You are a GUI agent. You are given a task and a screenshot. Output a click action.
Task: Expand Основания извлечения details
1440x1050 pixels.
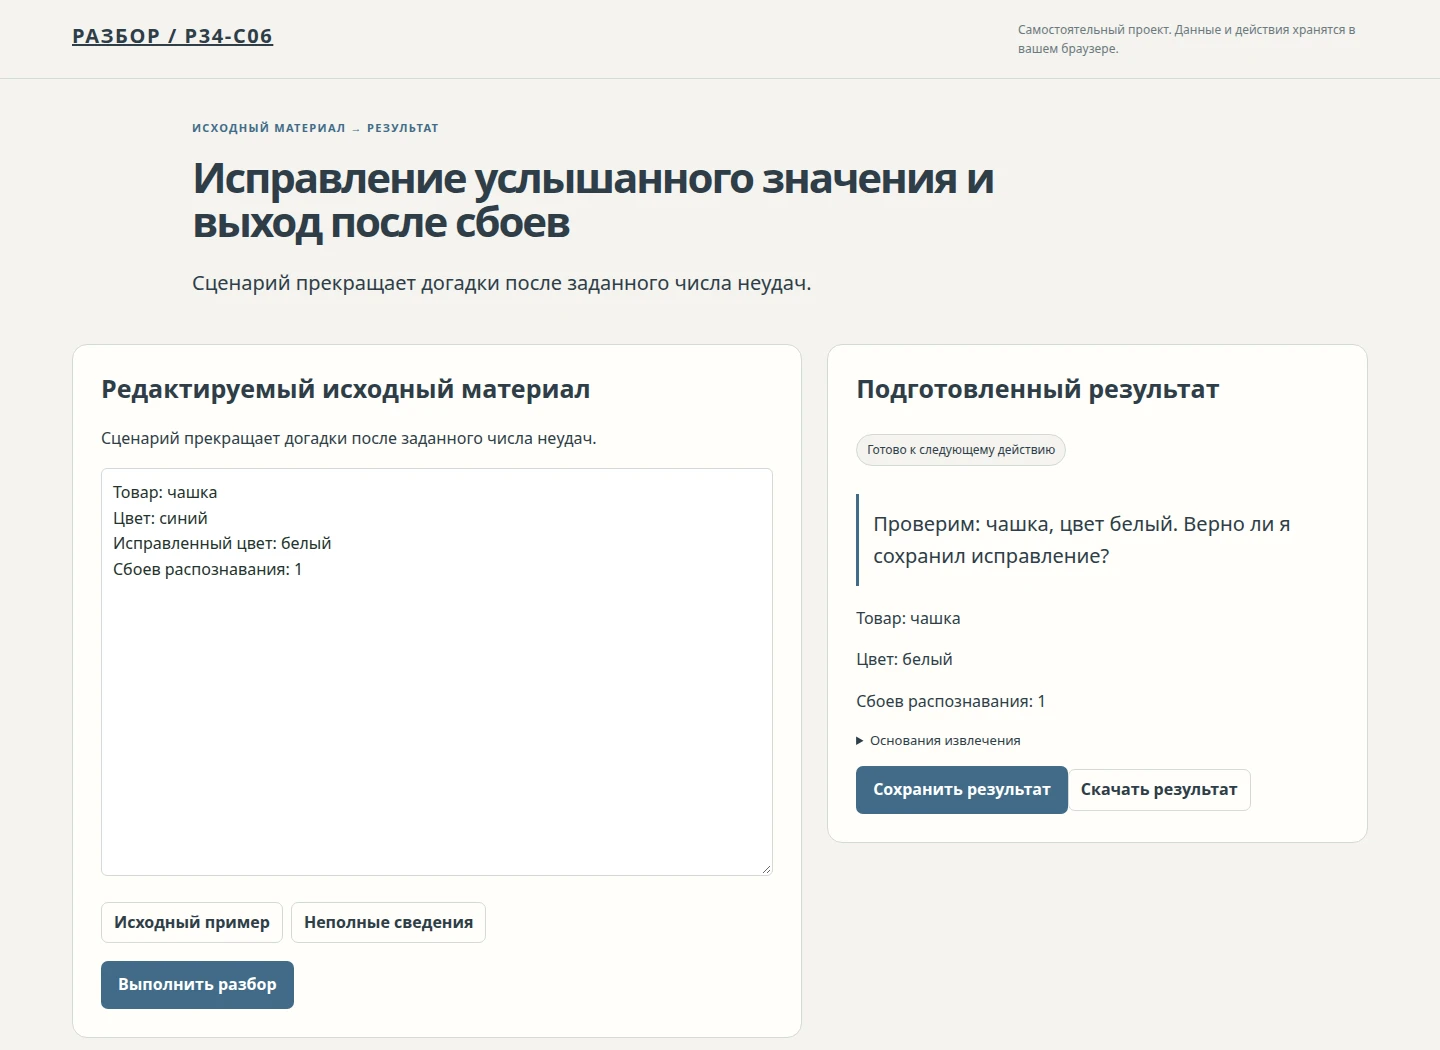(938, 741)
